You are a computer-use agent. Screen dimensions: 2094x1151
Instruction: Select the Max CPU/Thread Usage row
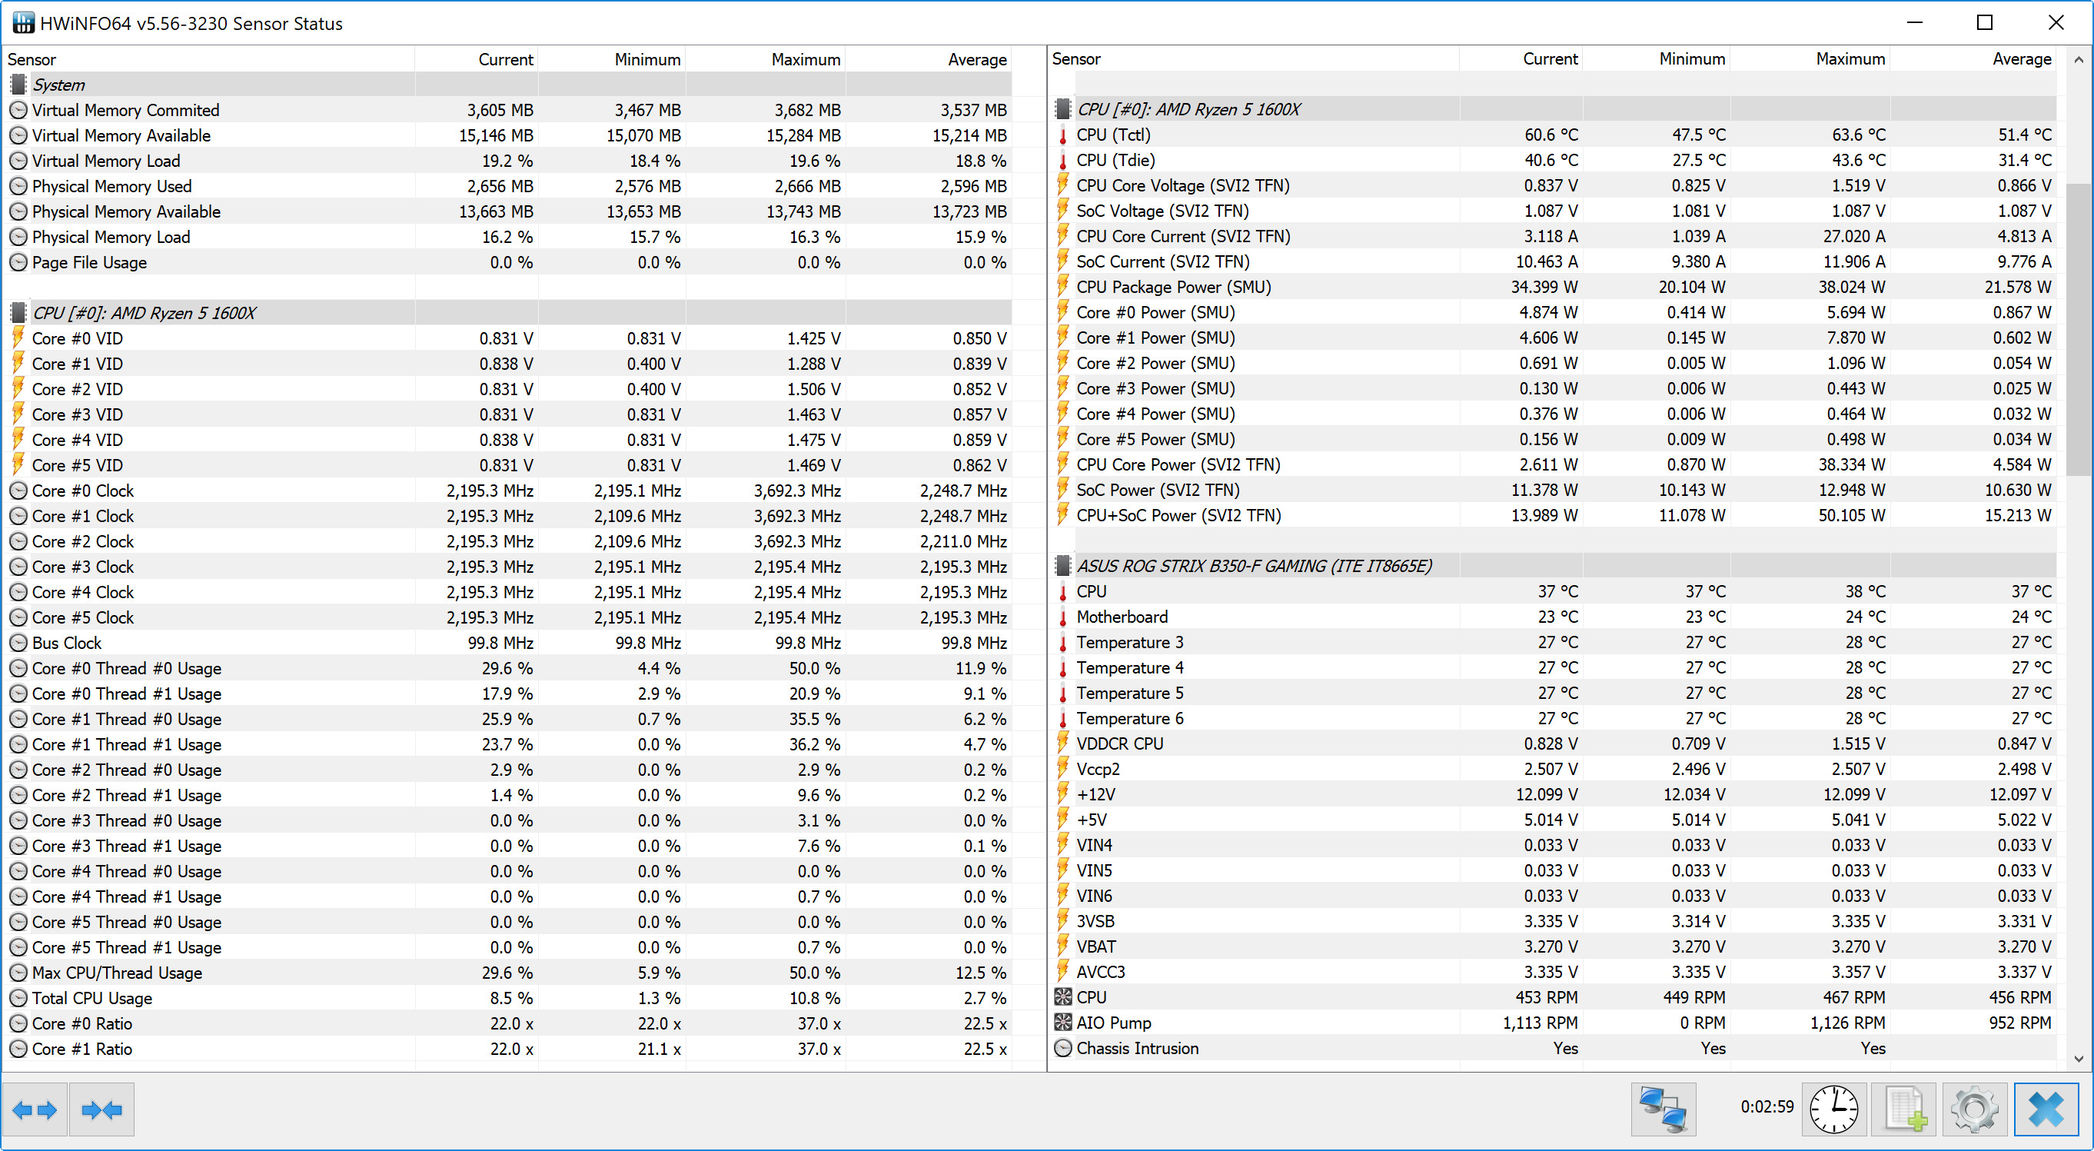(510, 973)
